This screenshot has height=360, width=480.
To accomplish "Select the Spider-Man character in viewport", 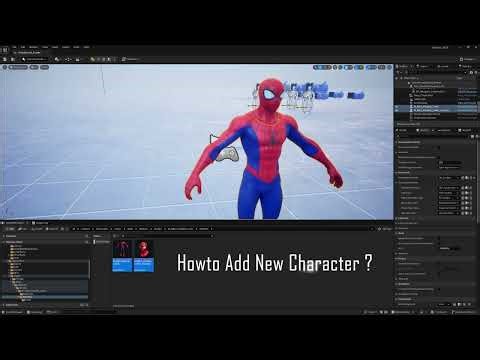I will coord(267,147).
